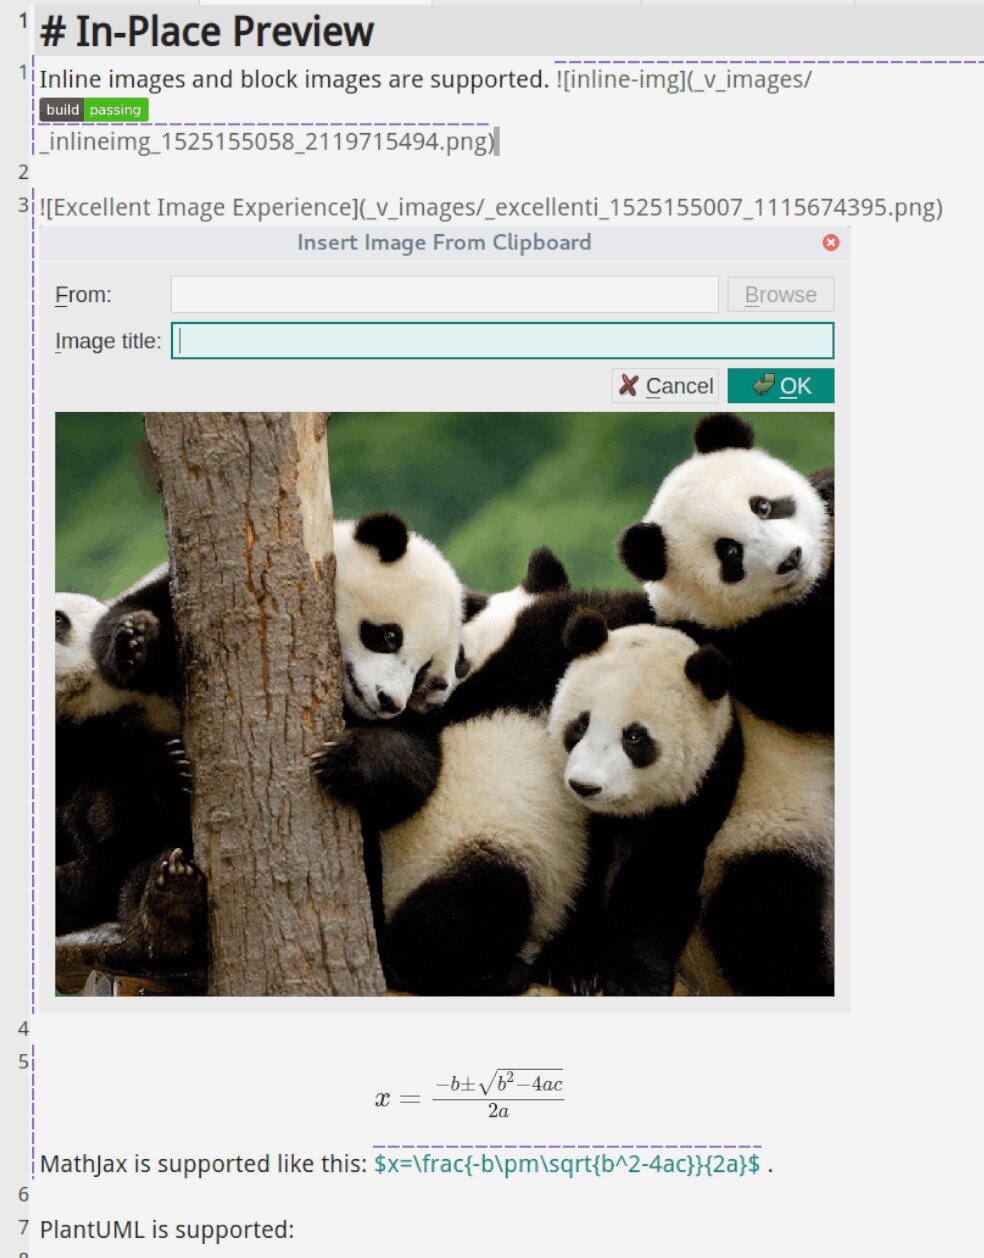Viewport: 984px width, 1258px height.
Task: Click inside the From input field
Action: click(444, 294)
